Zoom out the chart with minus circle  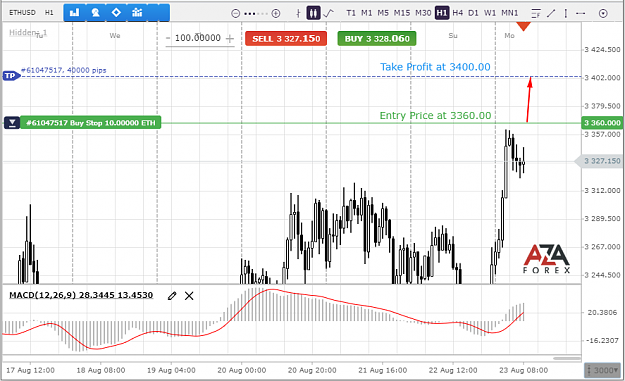coord(236,14)
